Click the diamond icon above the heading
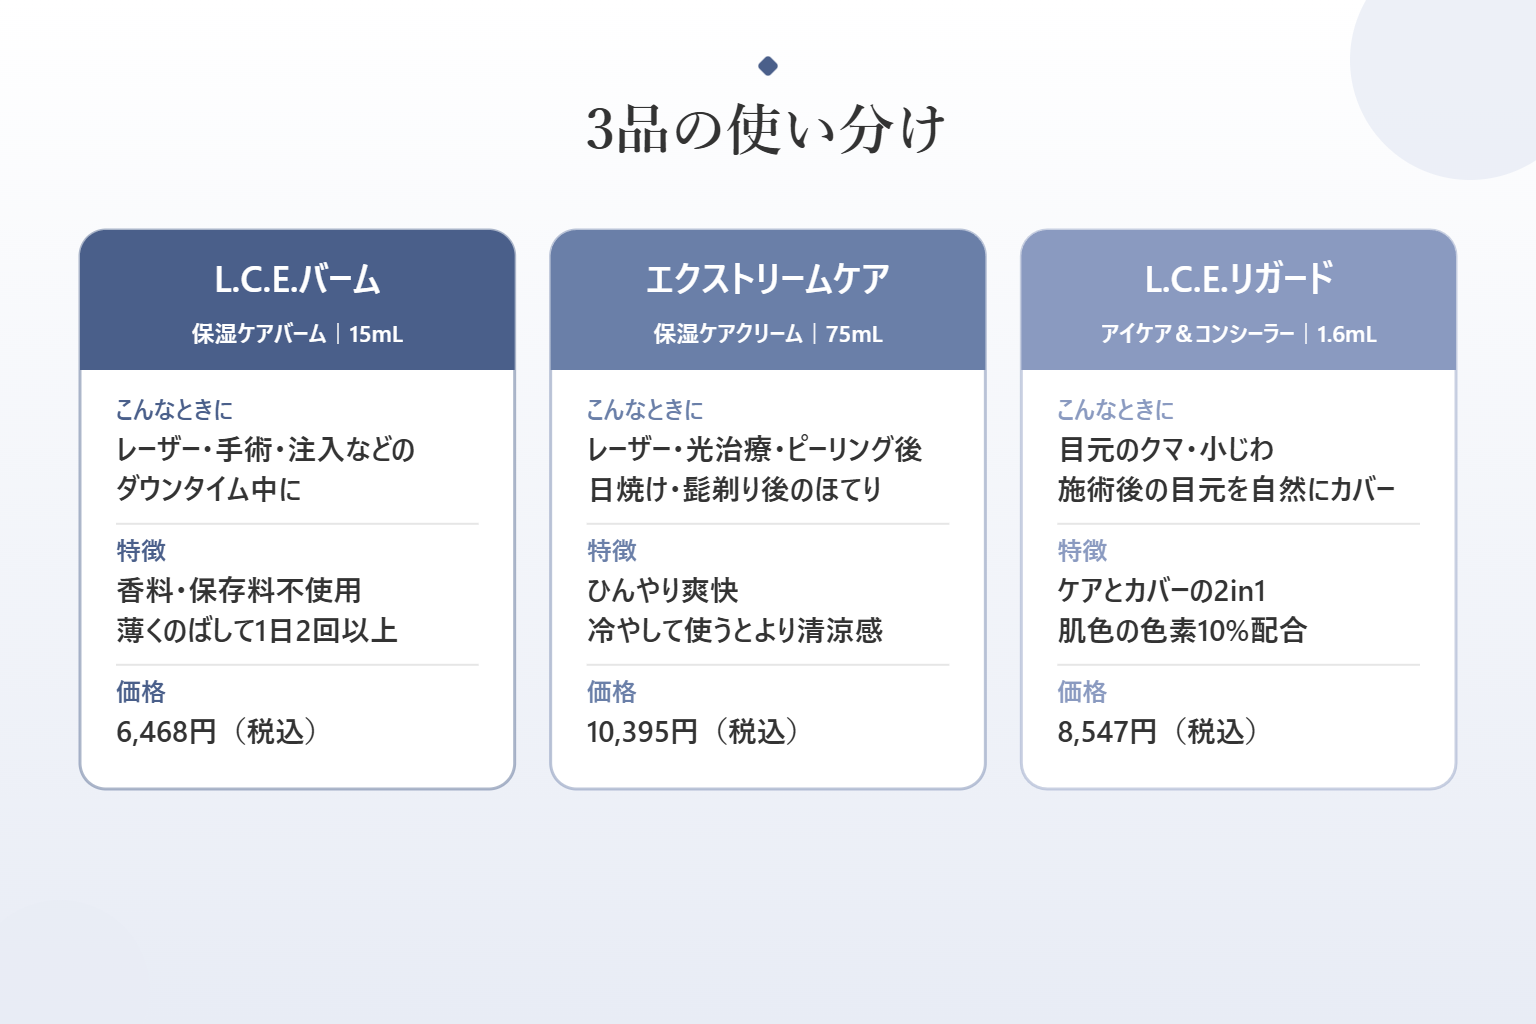 coord(768,66)
